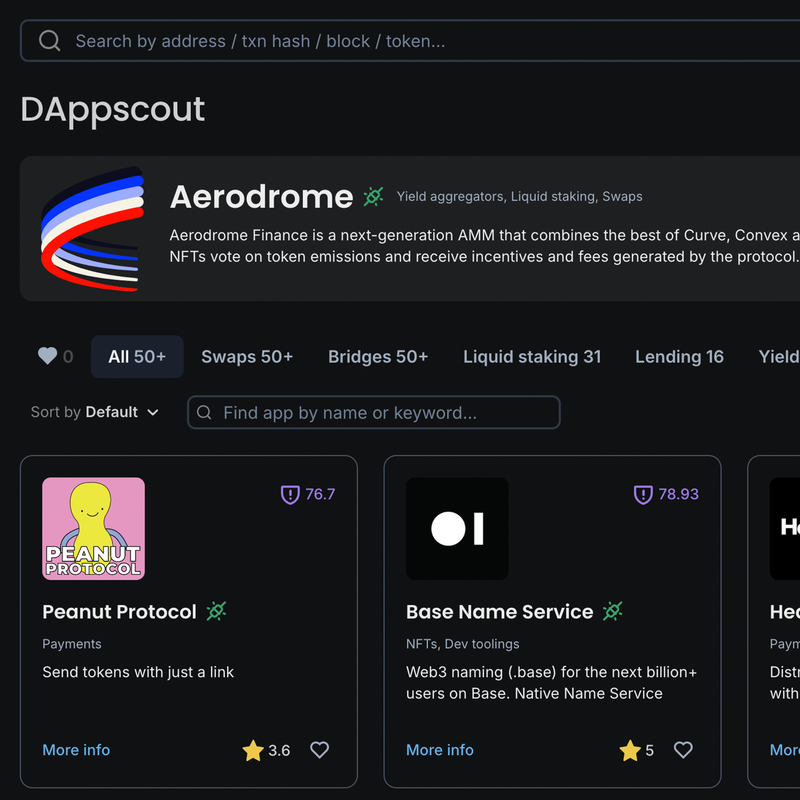Click the Payments category under Peanut Protocol
The width and height of the screenshot is (800, 800).
[72, 644]
